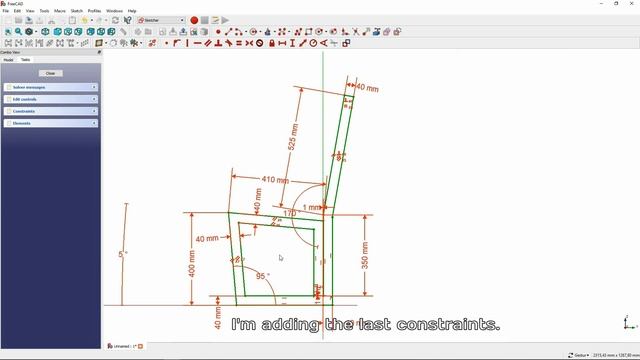Image resolution: width=640 pixels, height=360 pixels.
Task: Toggle construction geometry mode
Action: click(x=397, y=31)
